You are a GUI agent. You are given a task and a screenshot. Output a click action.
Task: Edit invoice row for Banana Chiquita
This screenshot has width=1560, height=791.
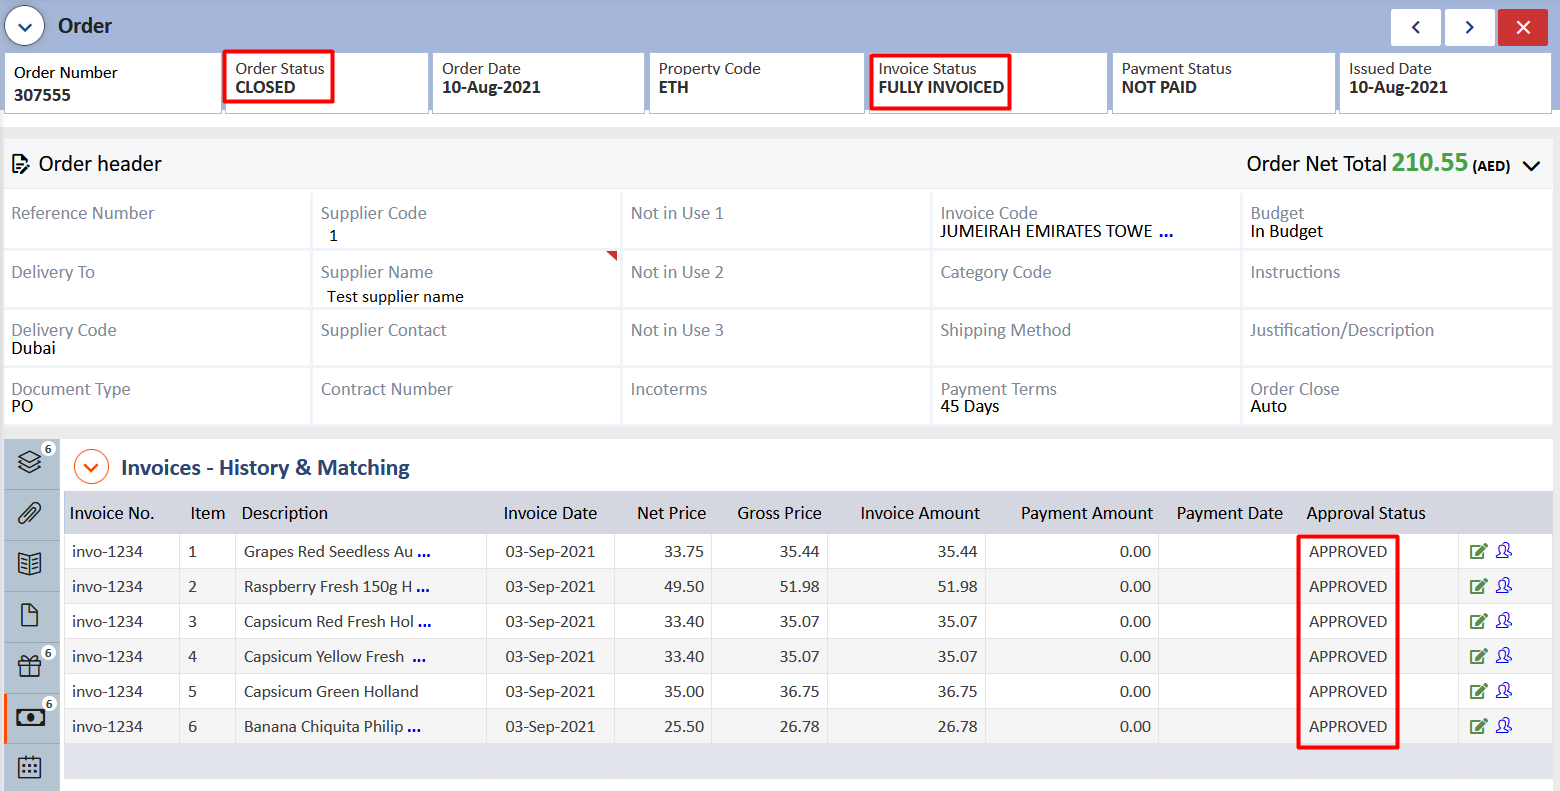click(x=1479, y=726)
